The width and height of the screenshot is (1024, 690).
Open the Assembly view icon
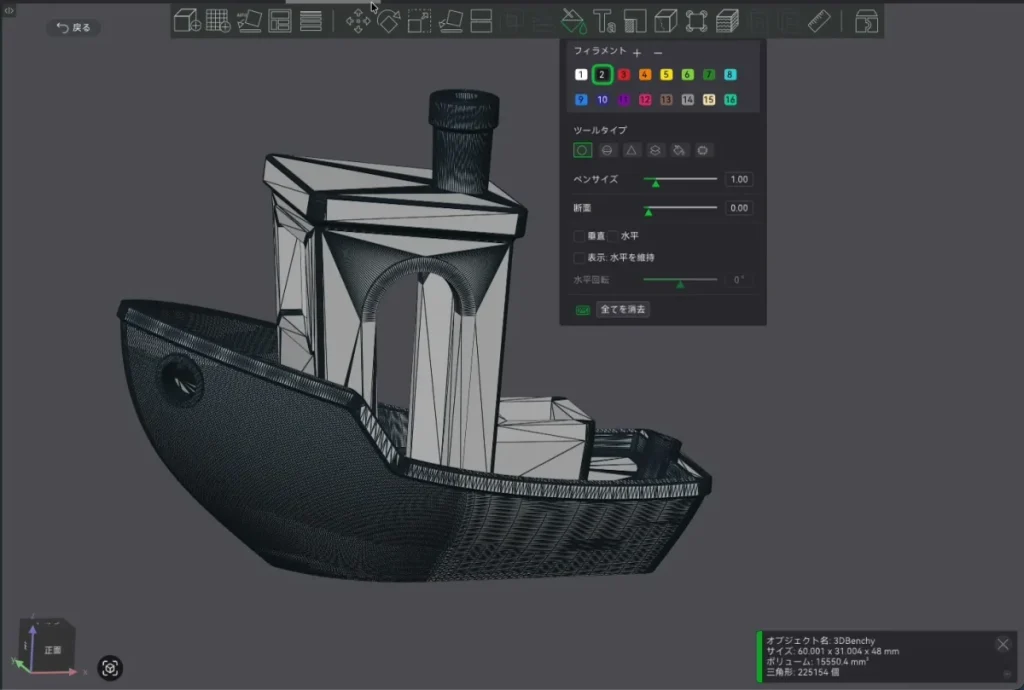click(867, 21)
